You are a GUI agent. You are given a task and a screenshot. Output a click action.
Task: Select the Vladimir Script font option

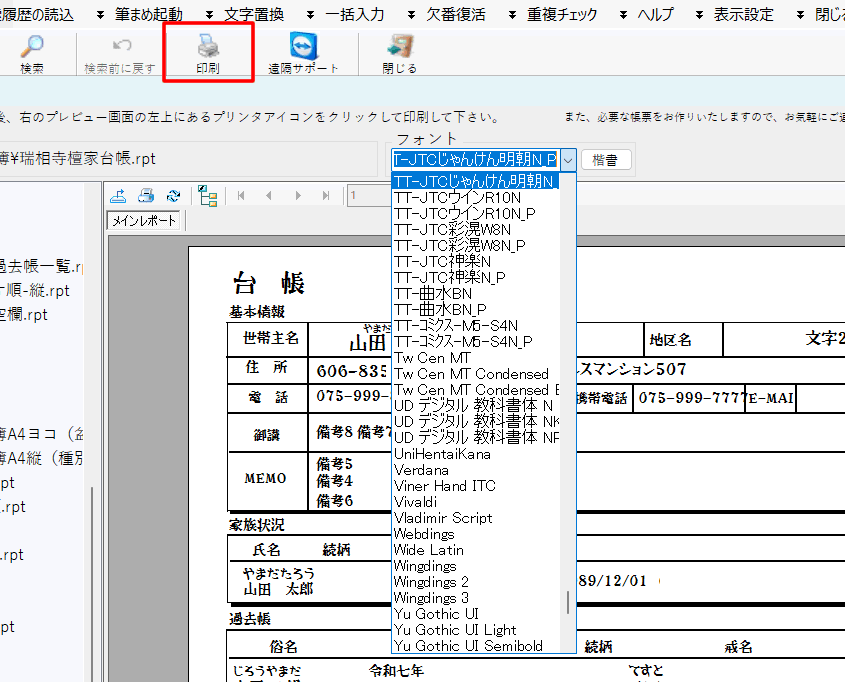[x=443, y=518]
